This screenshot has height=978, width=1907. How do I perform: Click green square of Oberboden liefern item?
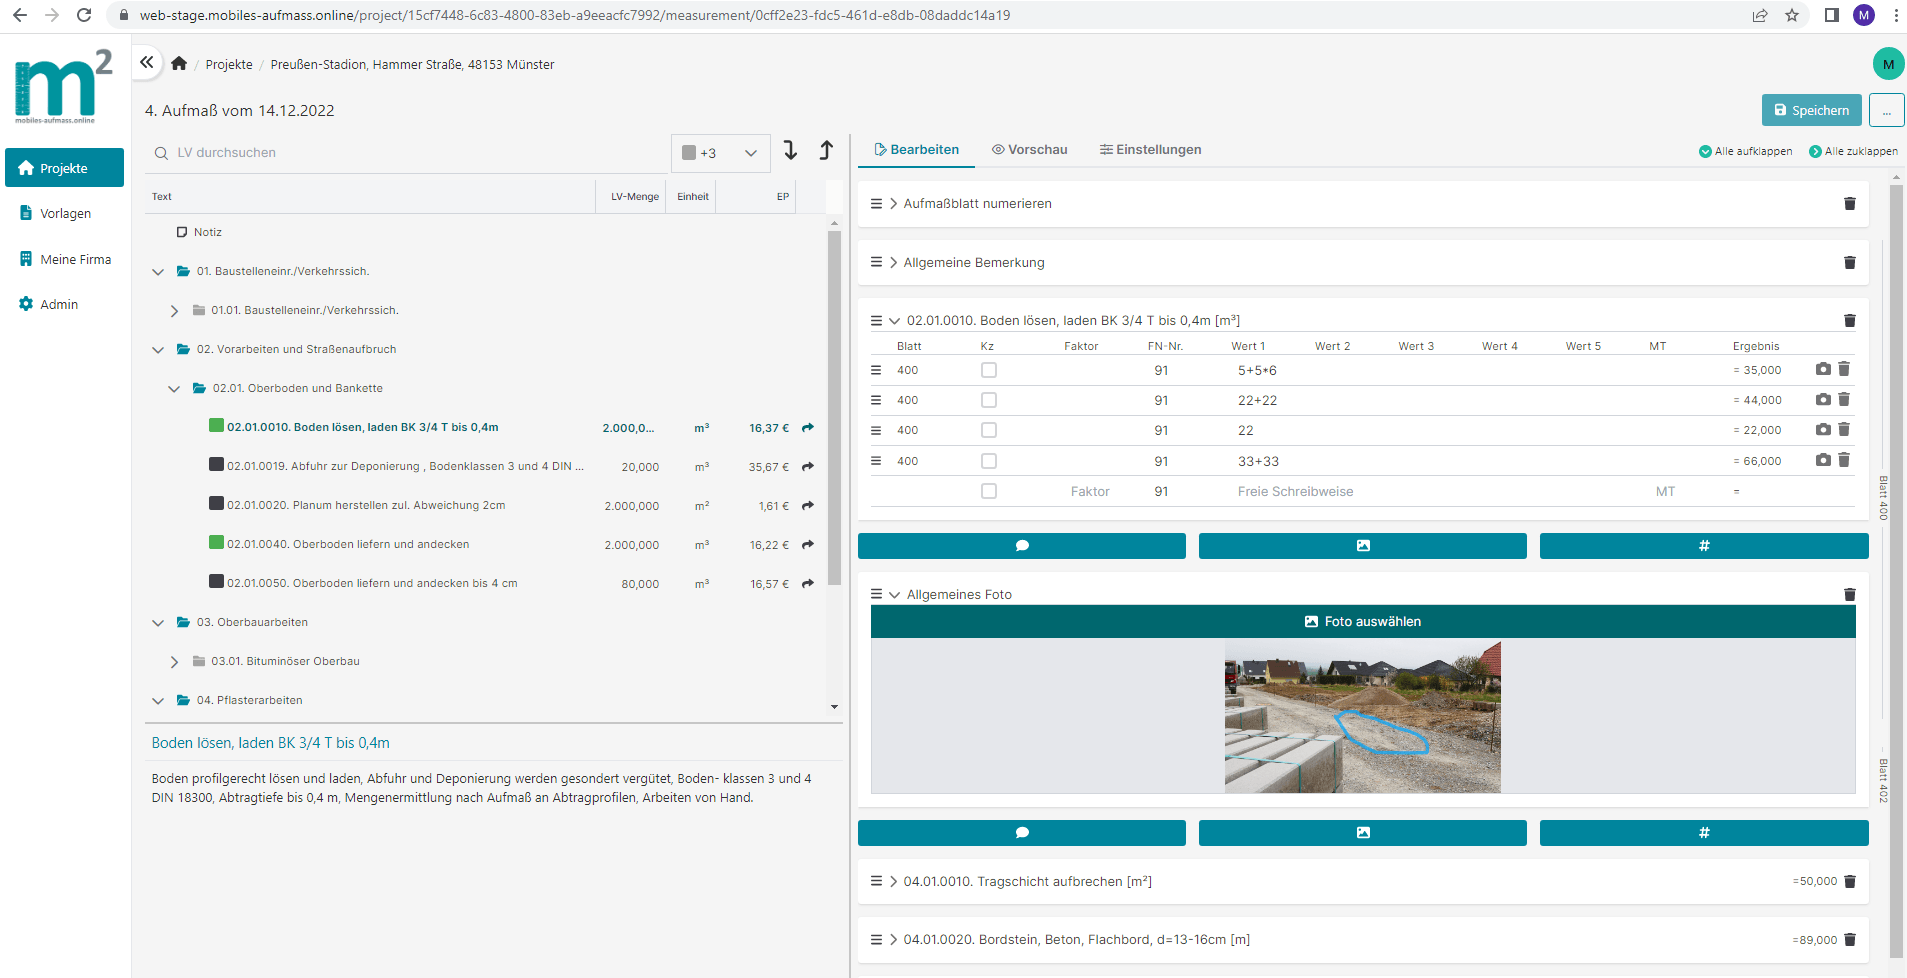pyautogui.click(x=216, y=543)
